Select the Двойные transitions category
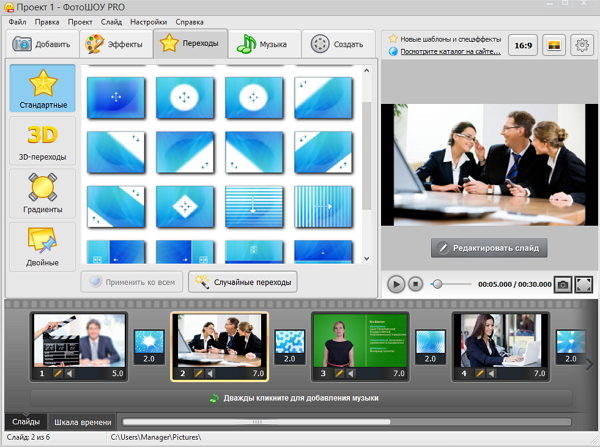Screen dimensions: 600x447 pyautogui.click(x=42, y=247)
